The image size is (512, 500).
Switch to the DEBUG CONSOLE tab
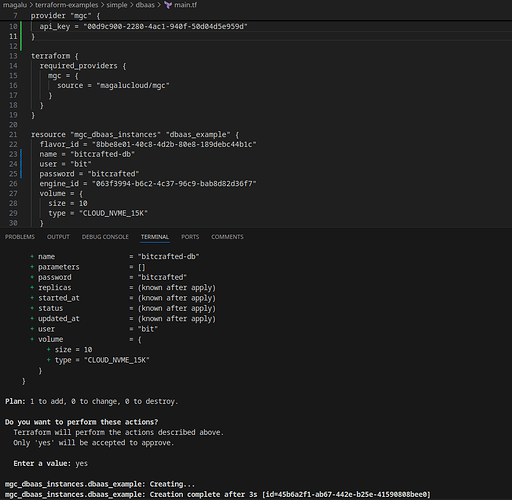[x=105, y=237]
